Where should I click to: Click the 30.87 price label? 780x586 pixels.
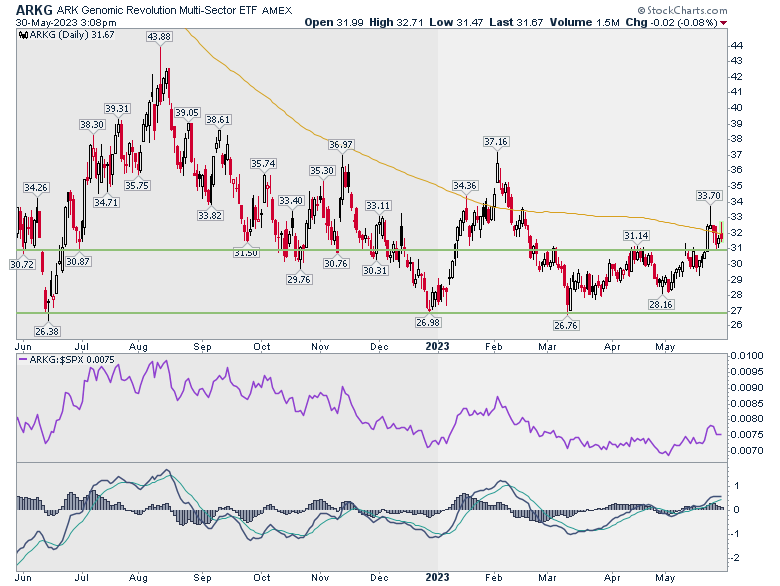pyautogui.click(x=78, y=261)
